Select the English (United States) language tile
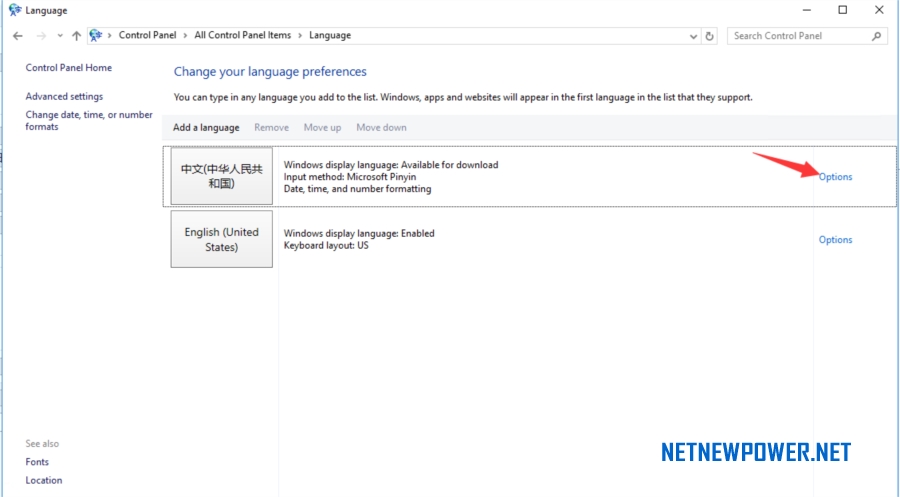This screenshot has width=900, height=497. tap(222, 239)
